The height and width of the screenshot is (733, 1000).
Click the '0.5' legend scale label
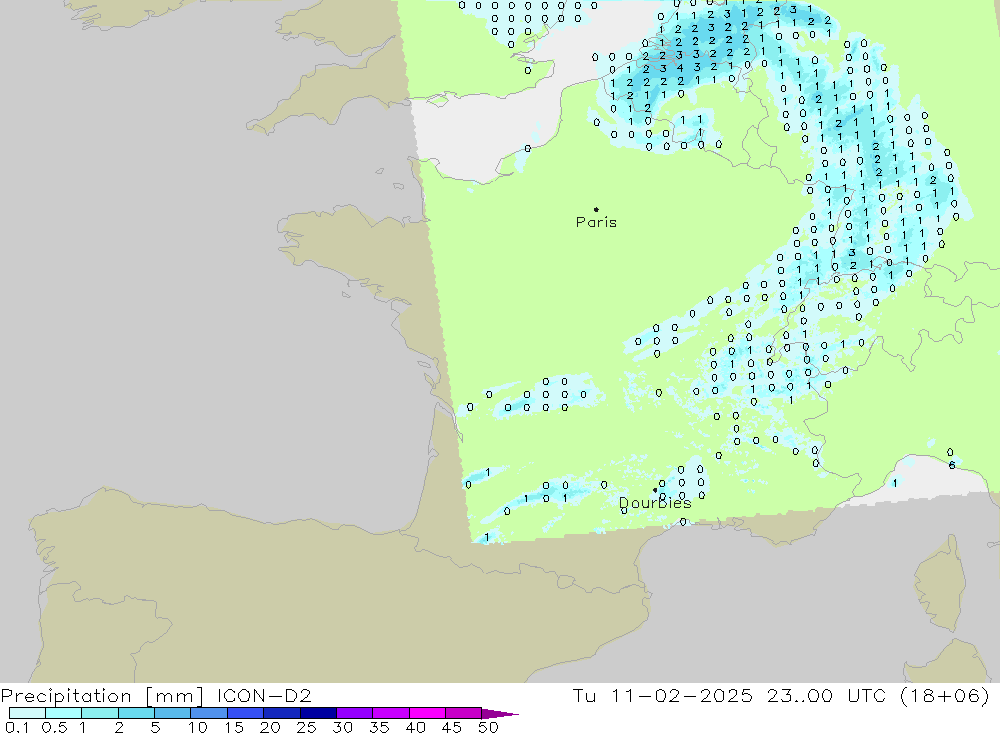55,727
